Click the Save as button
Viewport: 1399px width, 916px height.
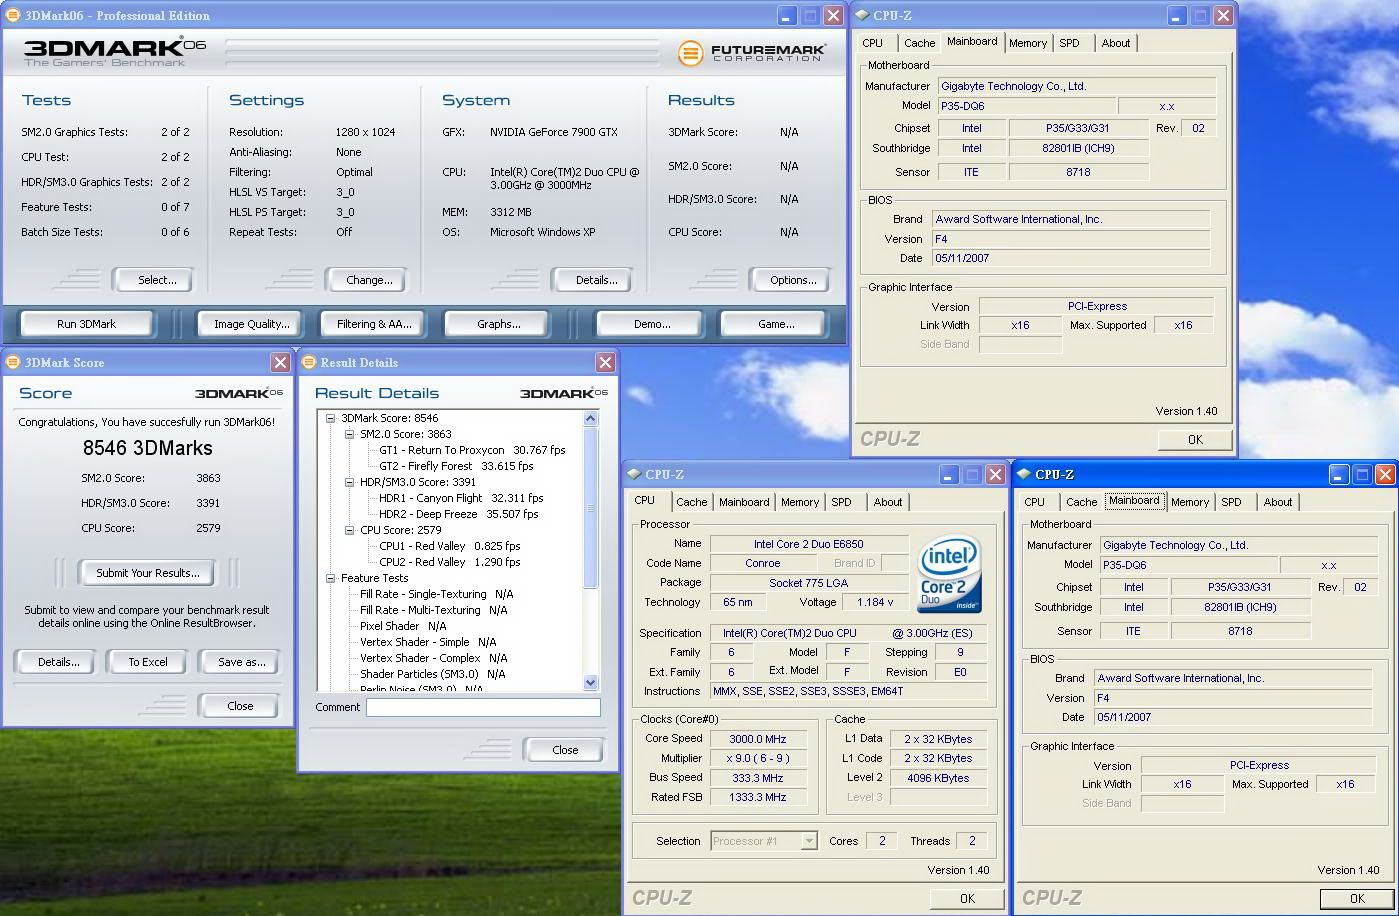pyautogui.click(x=240, y=662)
